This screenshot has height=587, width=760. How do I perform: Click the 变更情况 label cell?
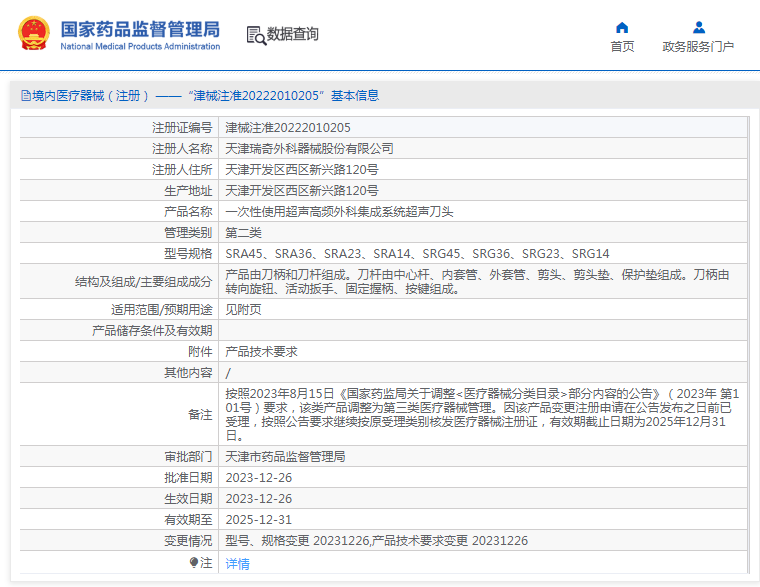[x=119, y=540]
